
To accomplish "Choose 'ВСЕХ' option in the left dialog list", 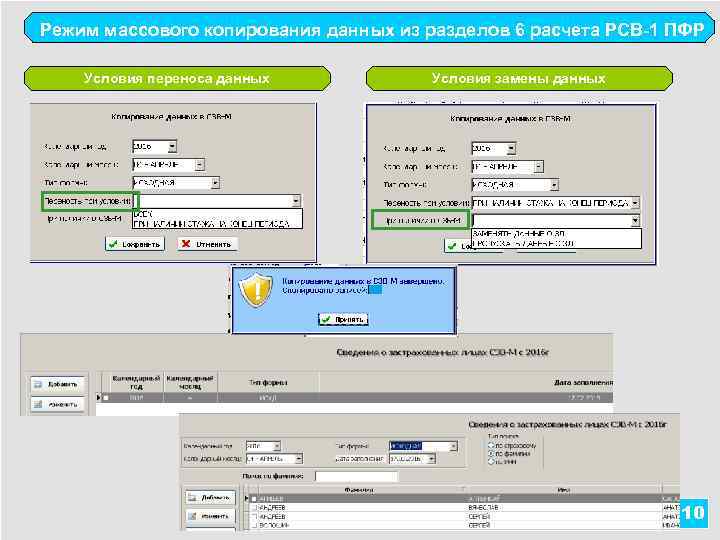I will [217, 214].
